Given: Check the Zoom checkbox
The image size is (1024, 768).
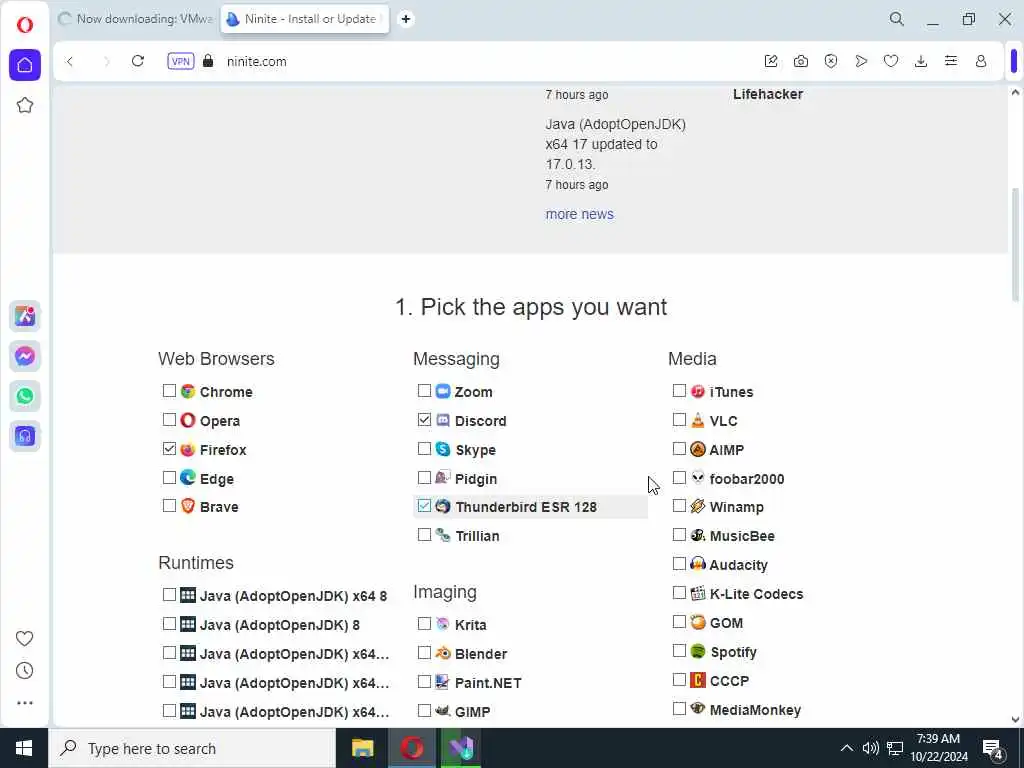Looking at the screenshot, I should tap(424, 391).
